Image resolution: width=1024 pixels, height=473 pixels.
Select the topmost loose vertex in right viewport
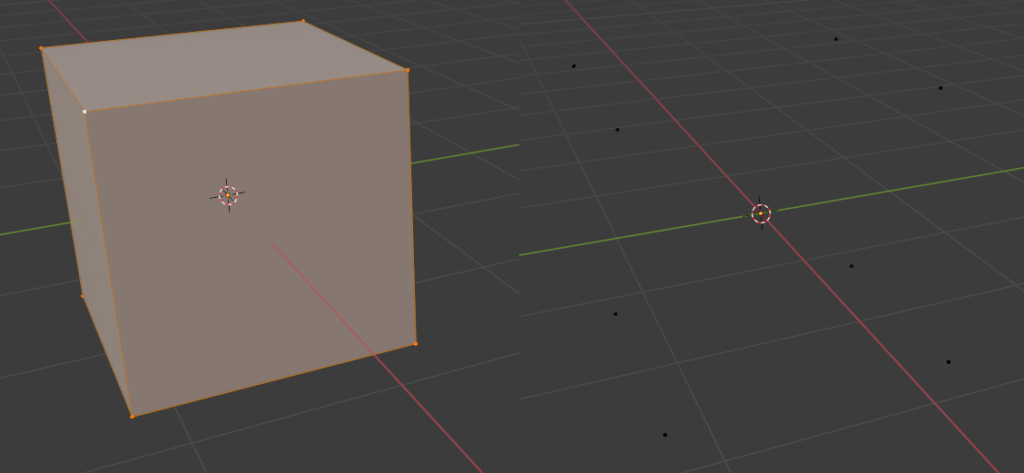point(836,39)
